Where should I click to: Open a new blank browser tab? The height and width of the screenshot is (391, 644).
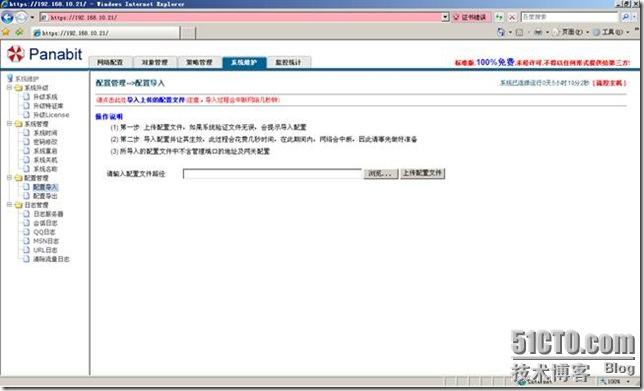pos(188,33)
